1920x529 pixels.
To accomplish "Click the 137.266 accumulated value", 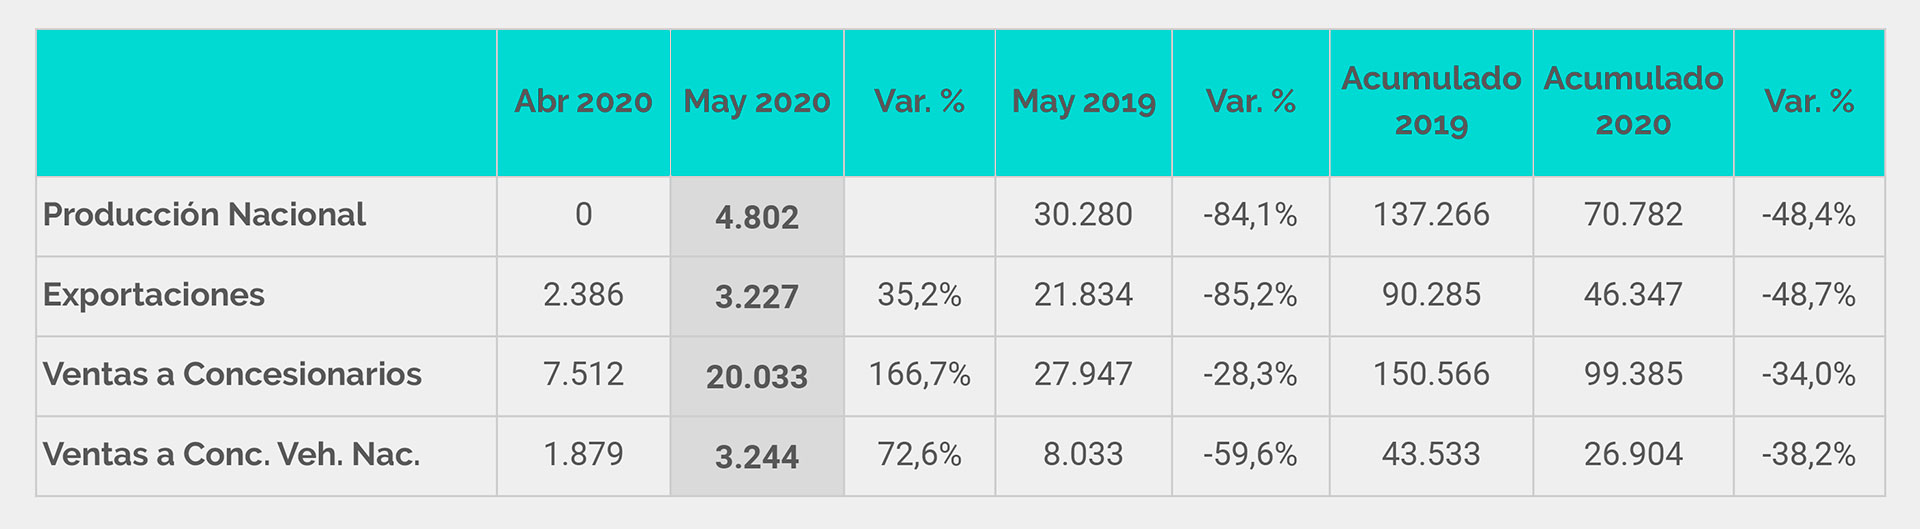I will click(1431, 215).
